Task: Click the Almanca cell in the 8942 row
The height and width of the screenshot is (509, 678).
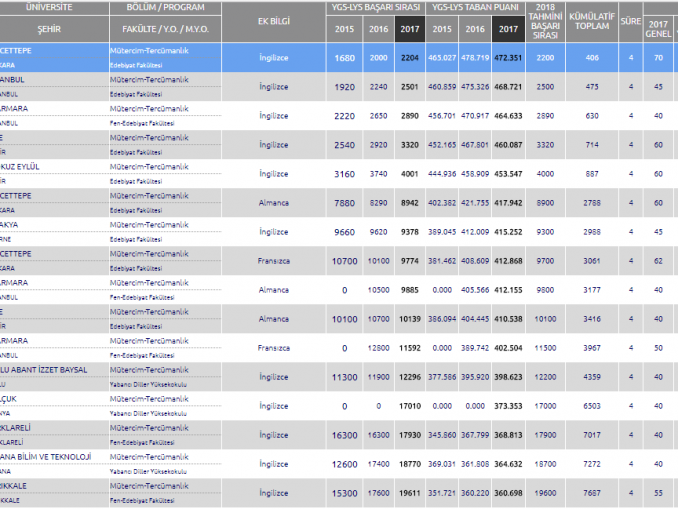Action: (272, 203)
